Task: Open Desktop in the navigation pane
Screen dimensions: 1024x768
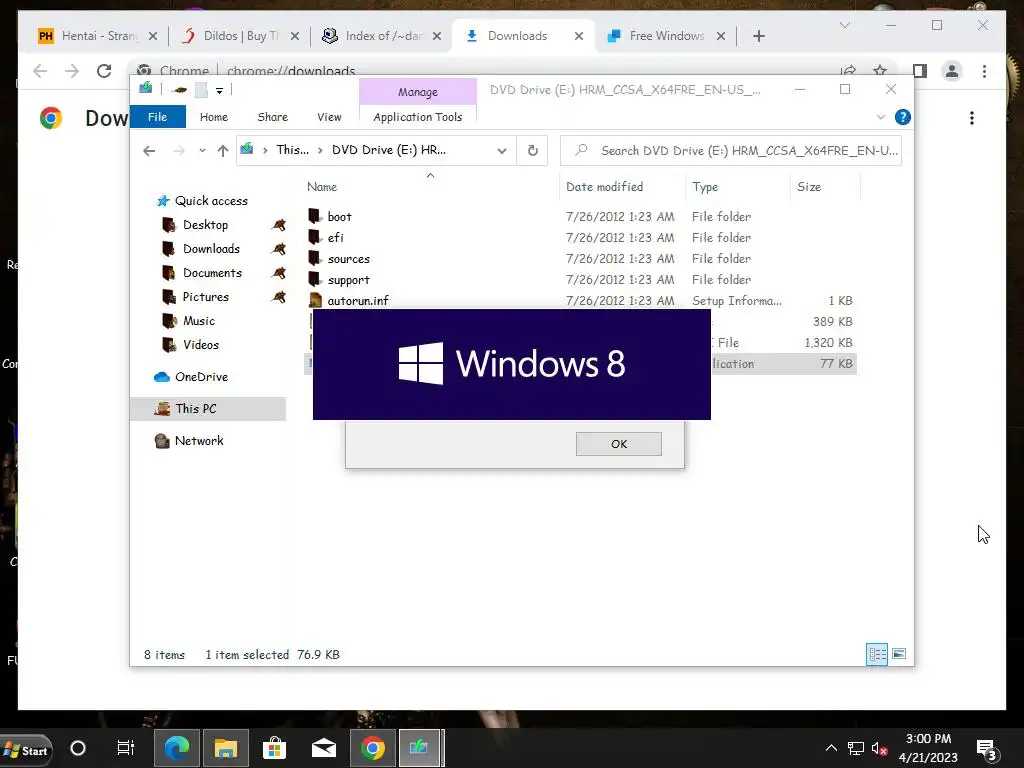Action: pyautogui.click(x=205, y=225)
